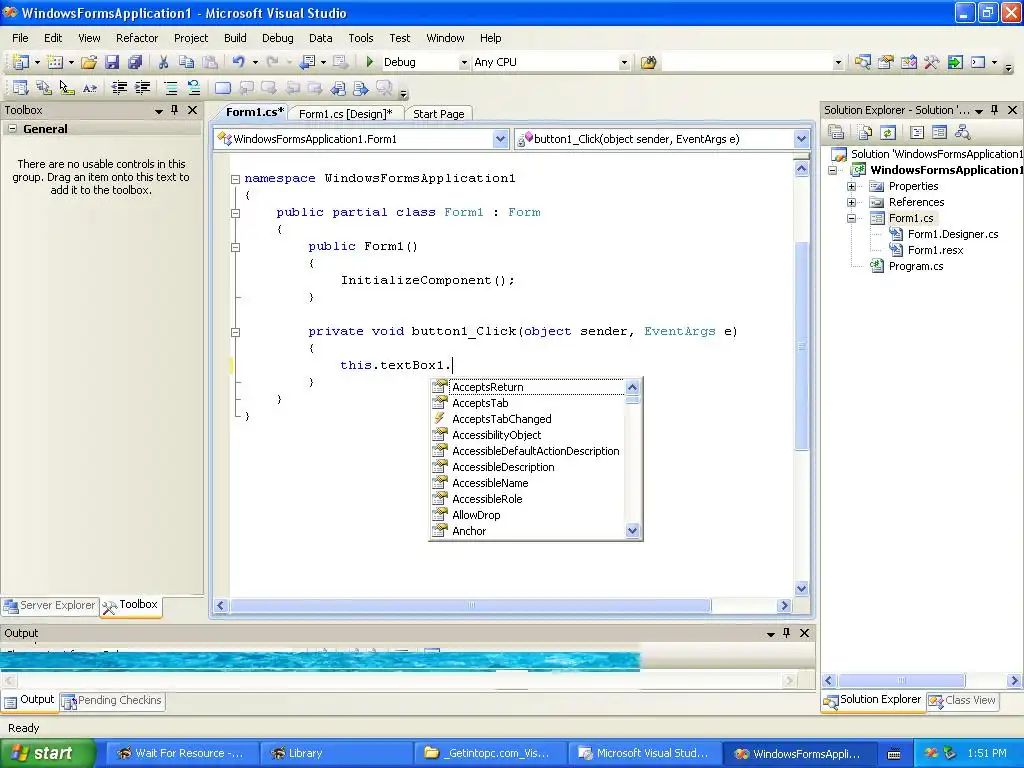
Task: Open the button1_Click members dropdown
Action: (801, 138)
